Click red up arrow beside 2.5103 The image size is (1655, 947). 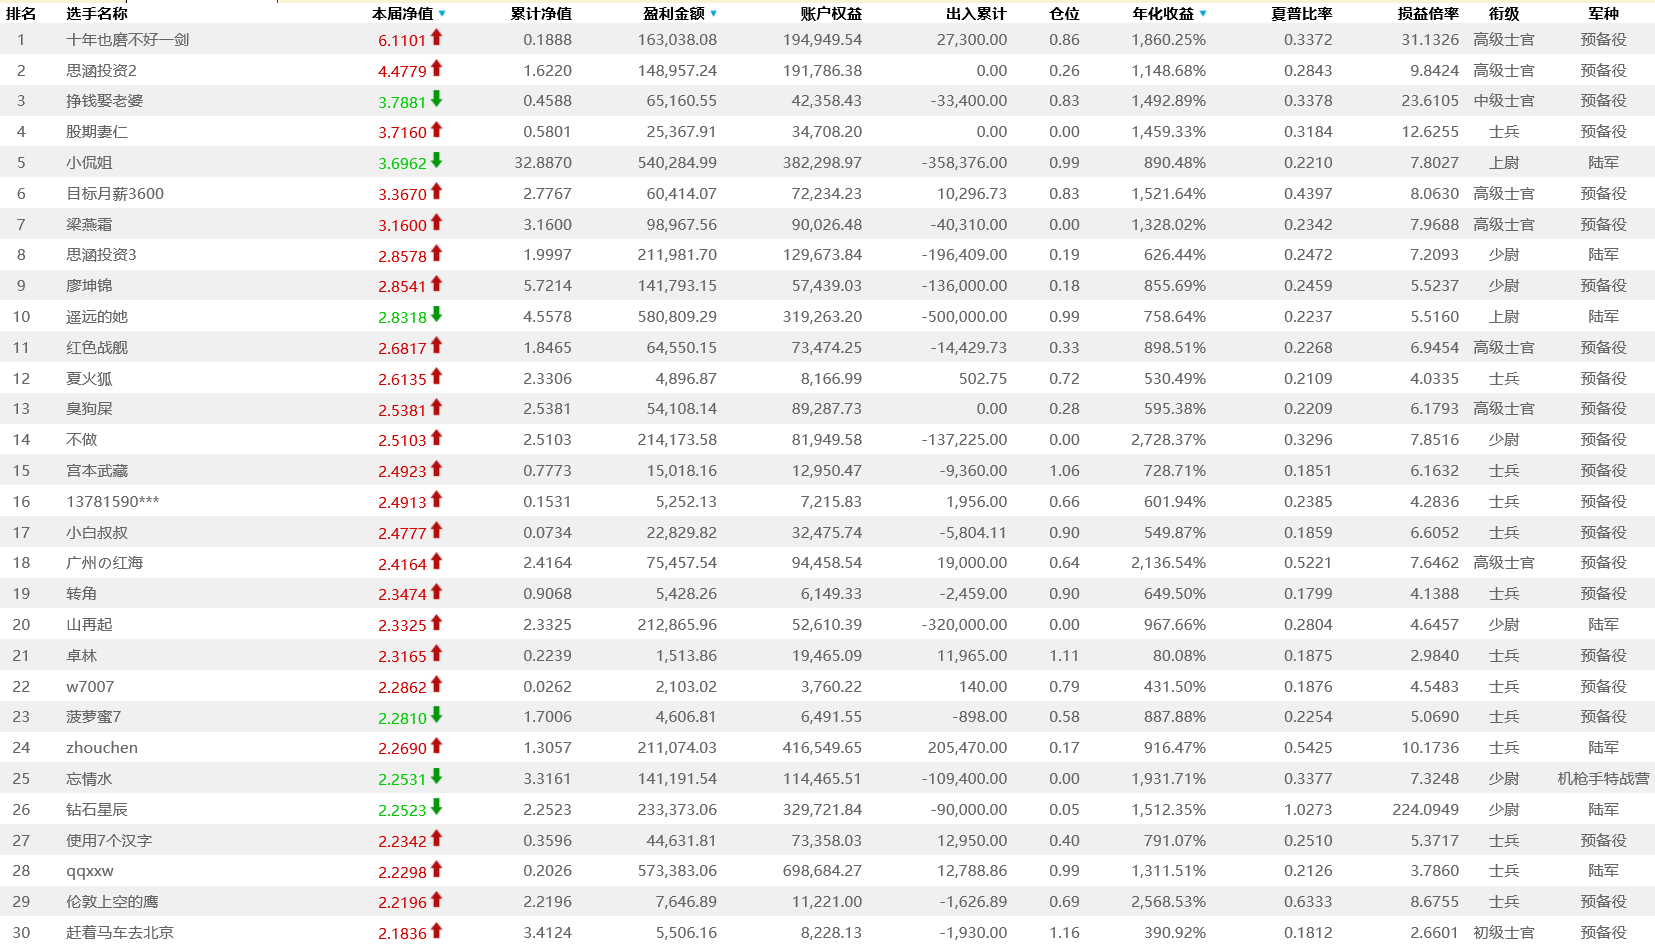436,438
